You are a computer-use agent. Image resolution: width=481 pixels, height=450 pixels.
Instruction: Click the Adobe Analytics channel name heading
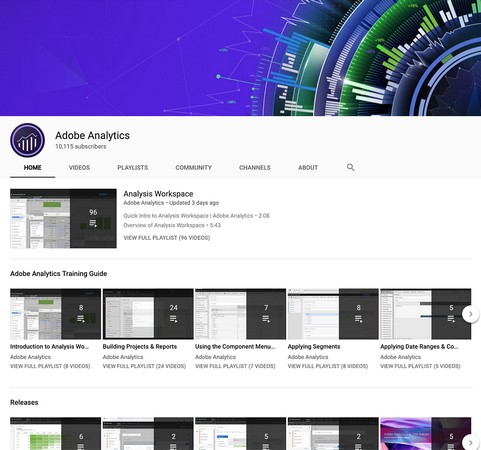[92, 135]
